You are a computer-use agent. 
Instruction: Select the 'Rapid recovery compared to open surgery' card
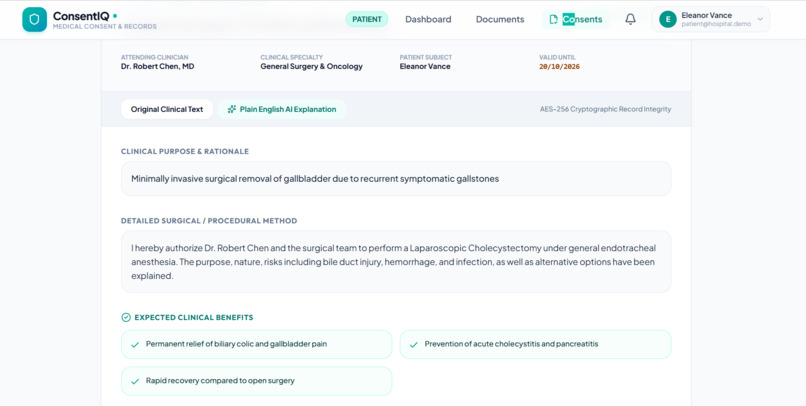(x=257, y=381)
